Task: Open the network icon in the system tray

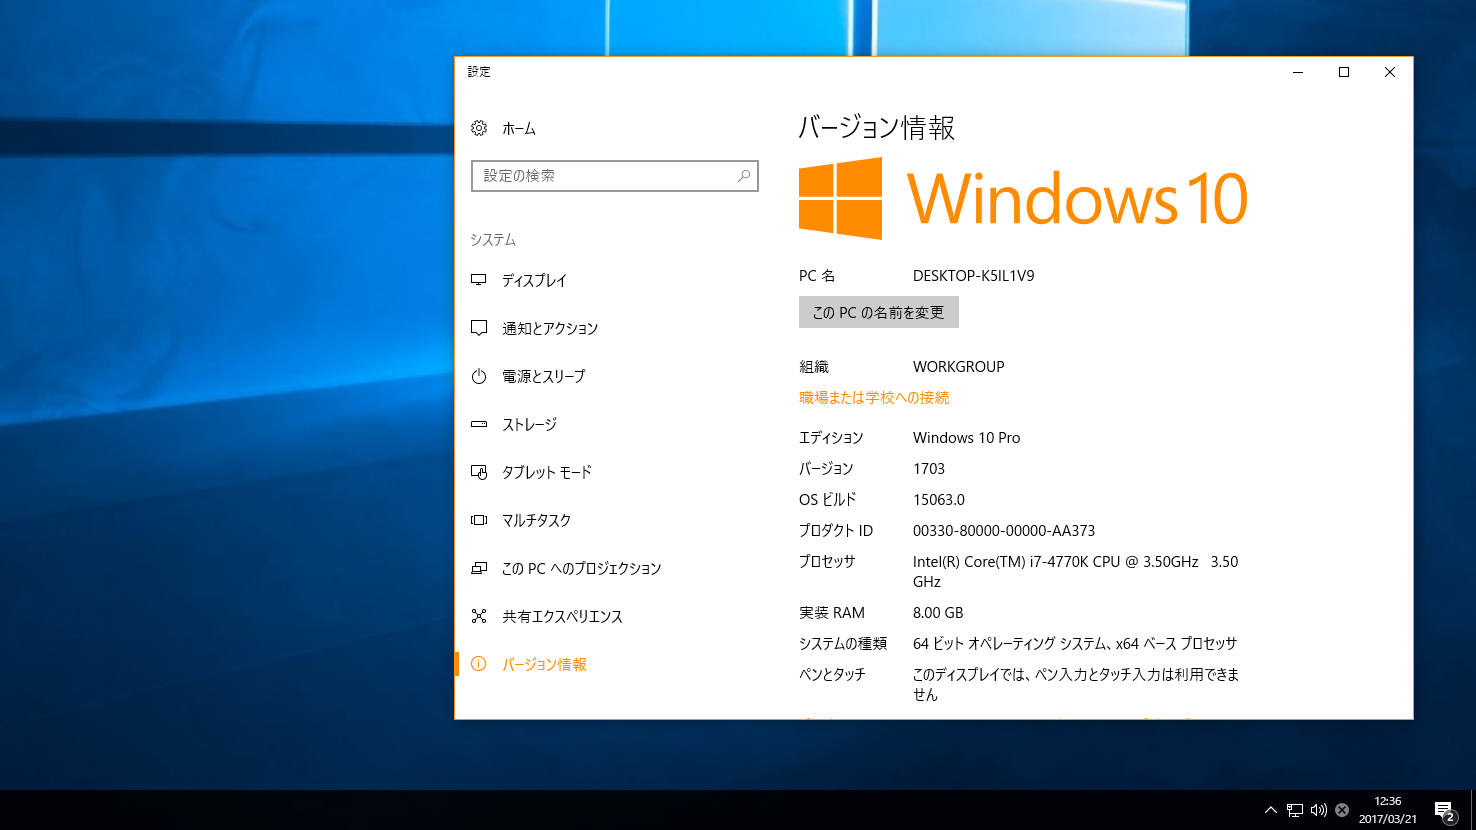Action: [x=1295, y=810]
